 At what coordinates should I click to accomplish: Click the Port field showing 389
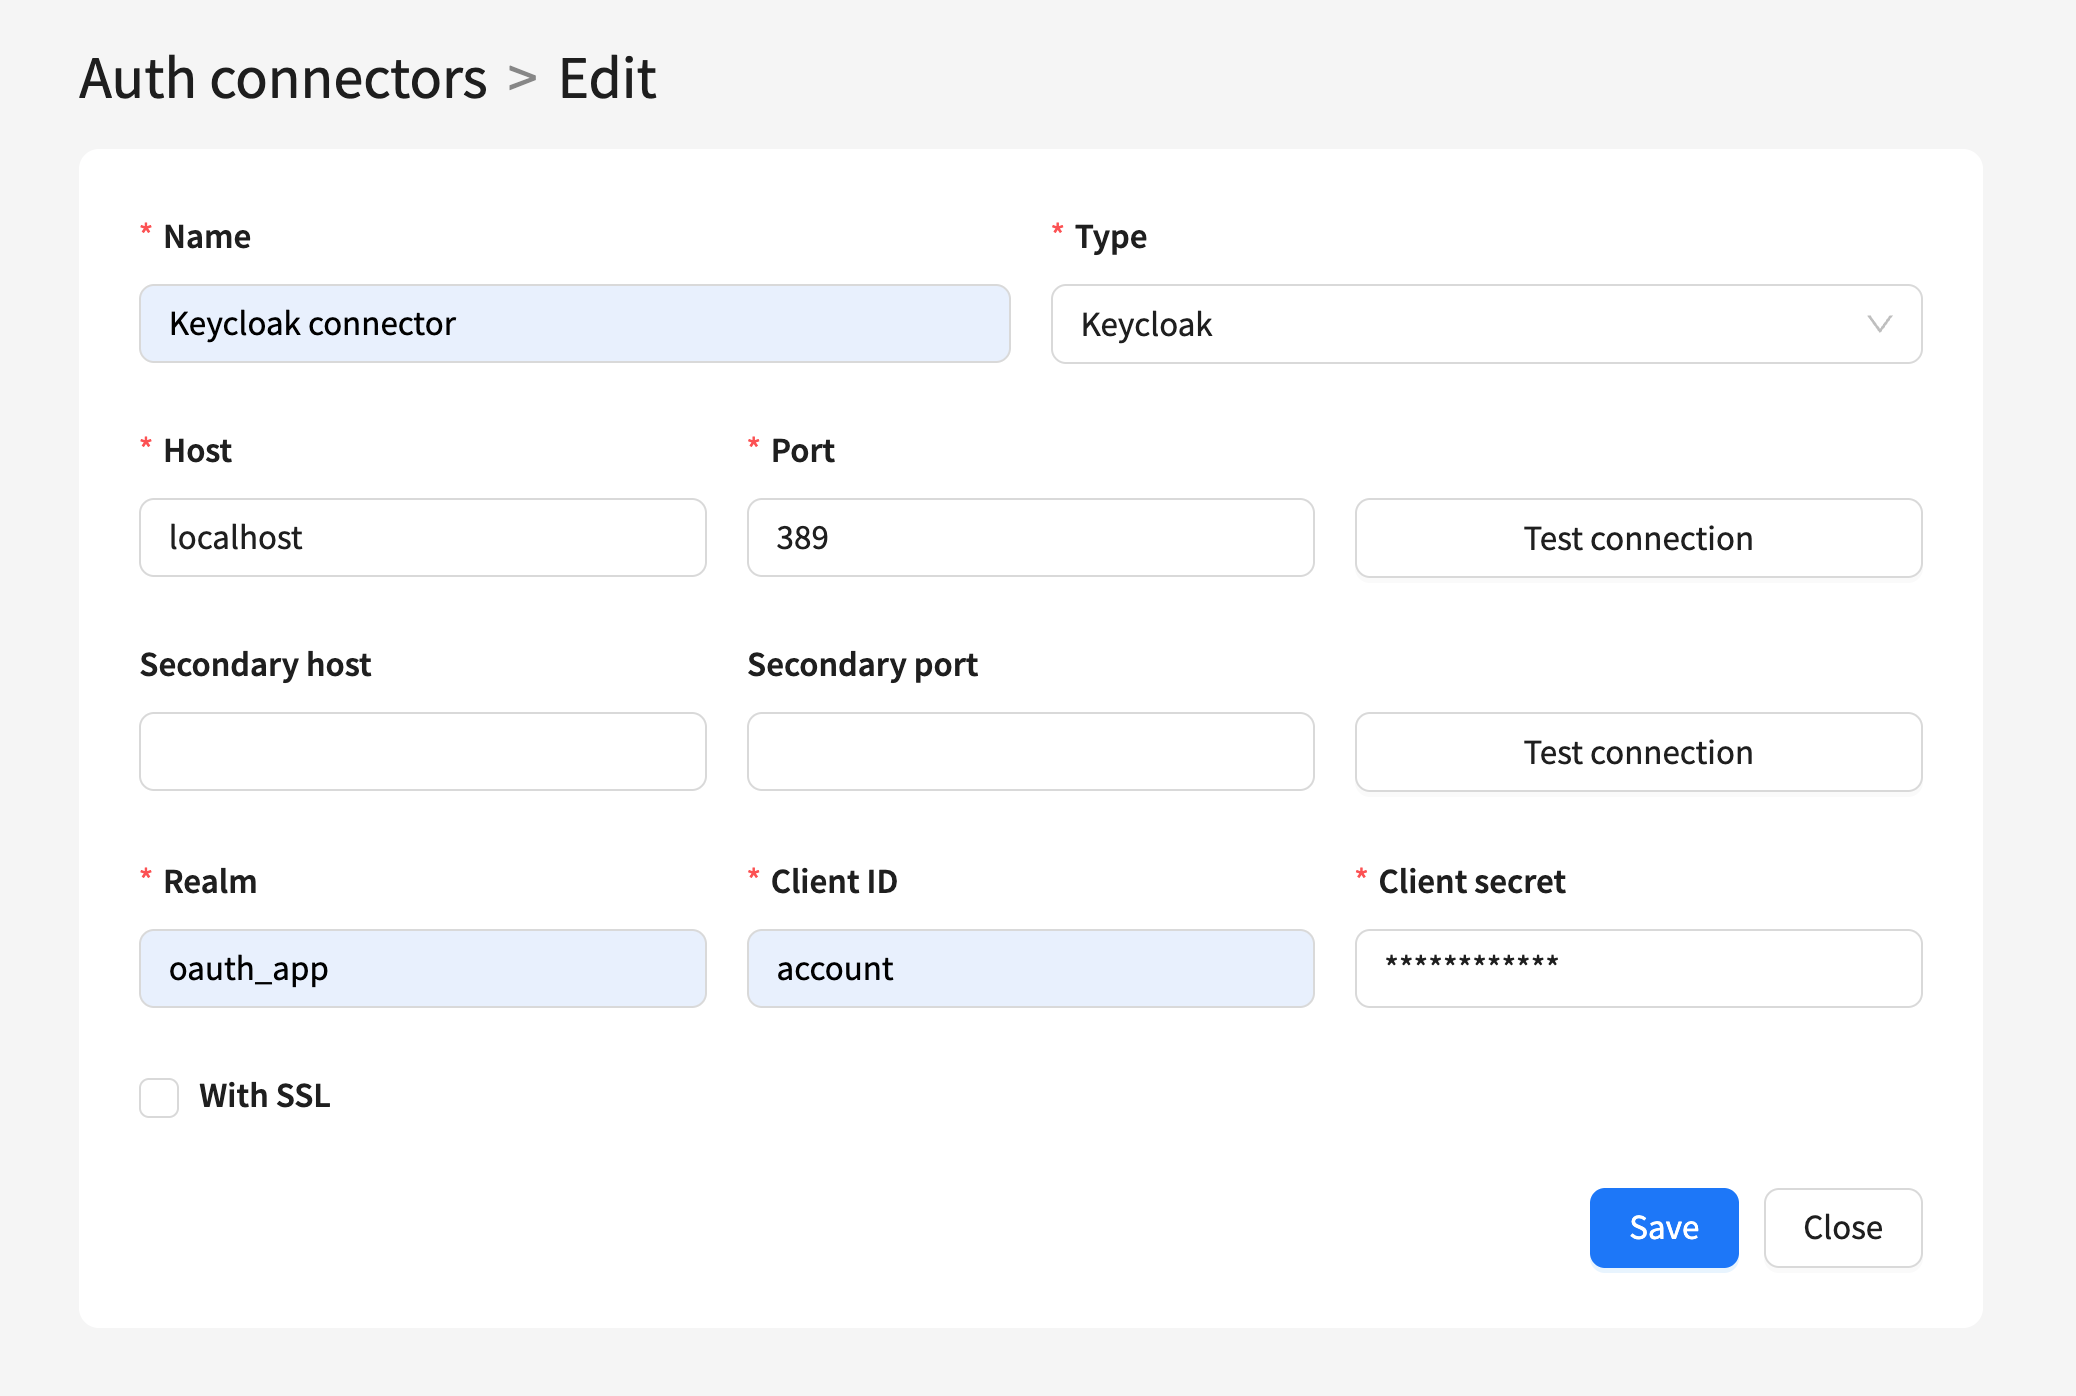[1030, 538]
